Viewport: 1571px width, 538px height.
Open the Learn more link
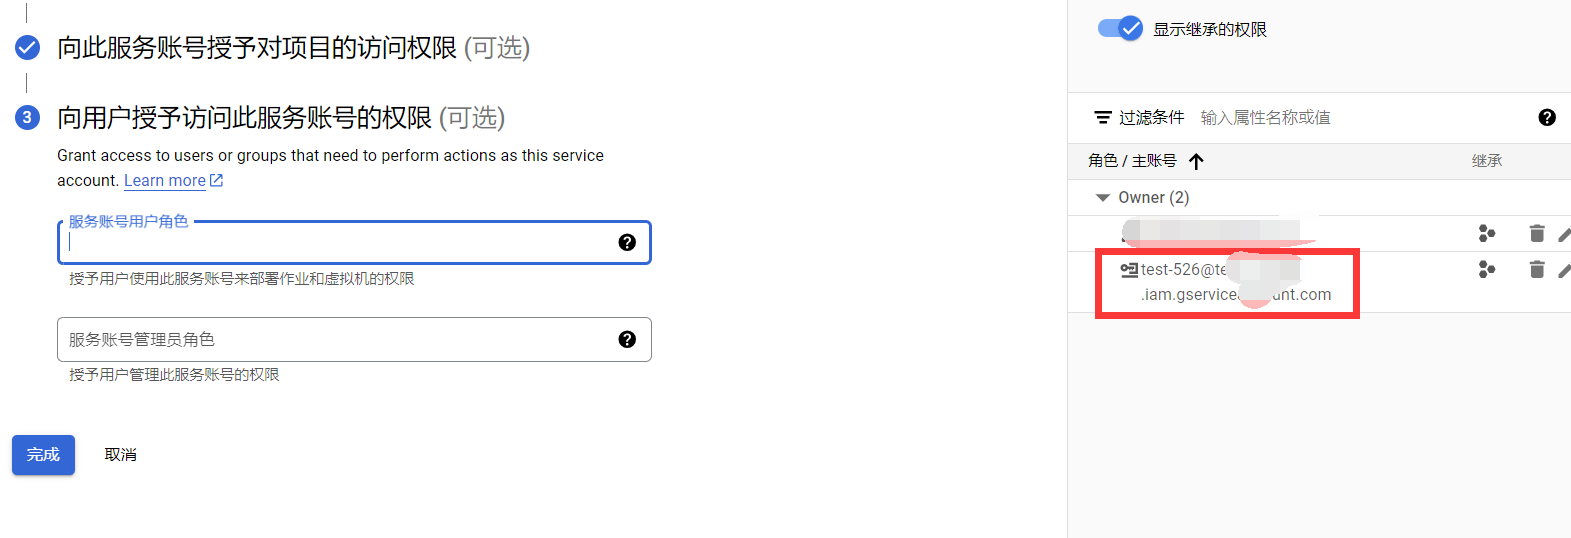pos(173,180)
